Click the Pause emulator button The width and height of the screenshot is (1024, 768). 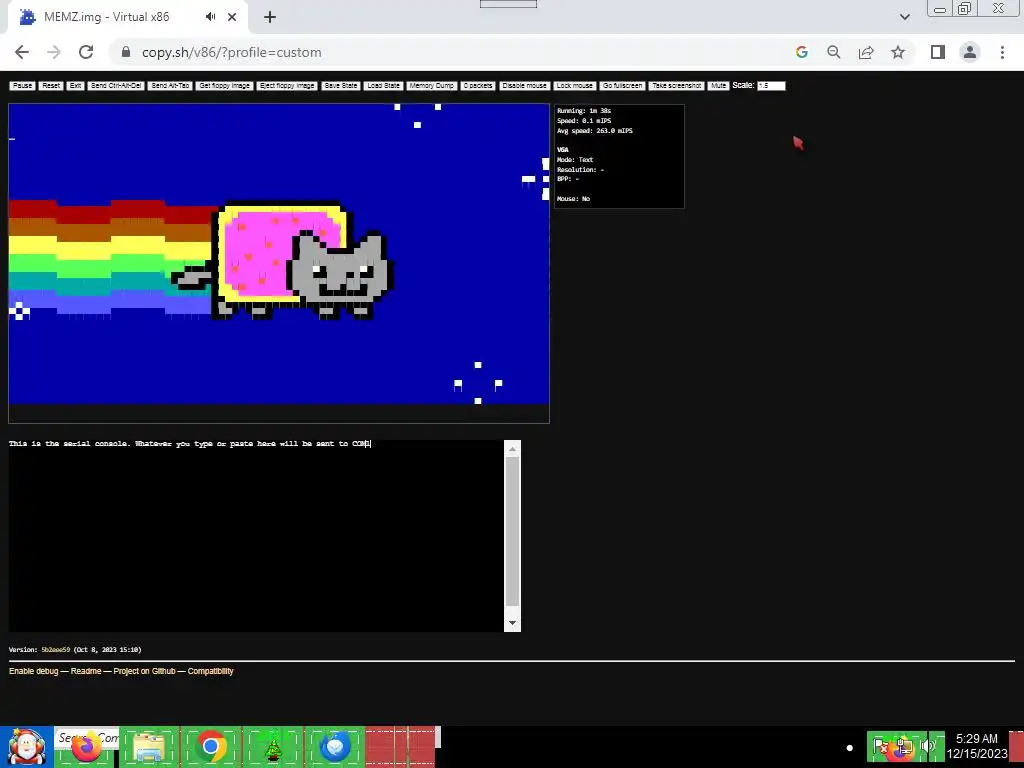click(22, 86)
